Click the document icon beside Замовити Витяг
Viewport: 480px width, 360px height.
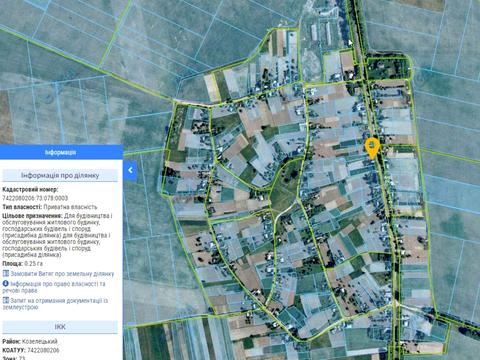click(6, 273)
